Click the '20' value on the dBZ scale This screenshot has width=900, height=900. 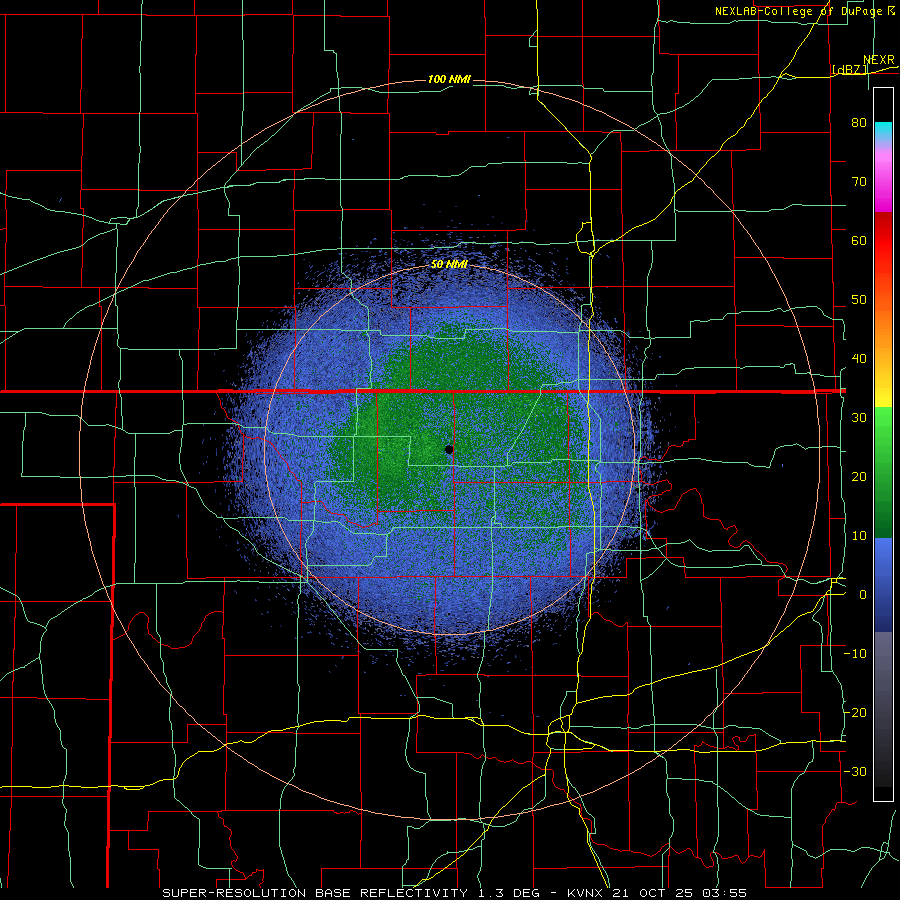click(x=859, y=476)
